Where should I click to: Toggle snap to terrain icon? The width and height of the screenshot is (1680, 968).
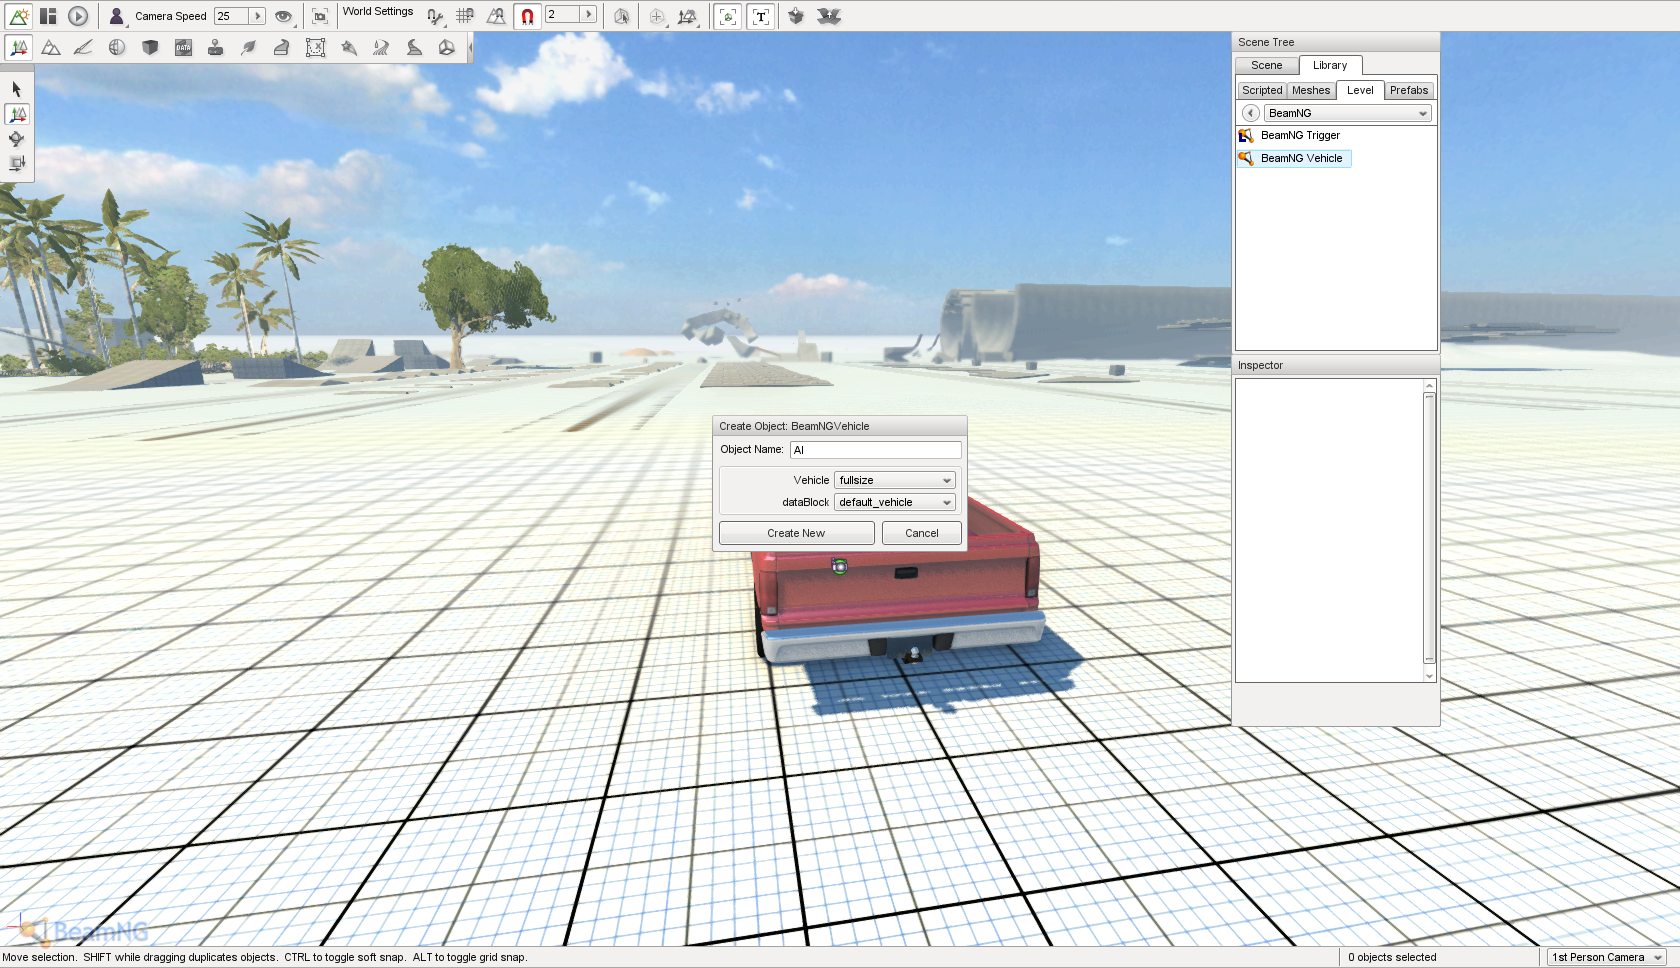(x=496, y=16)
